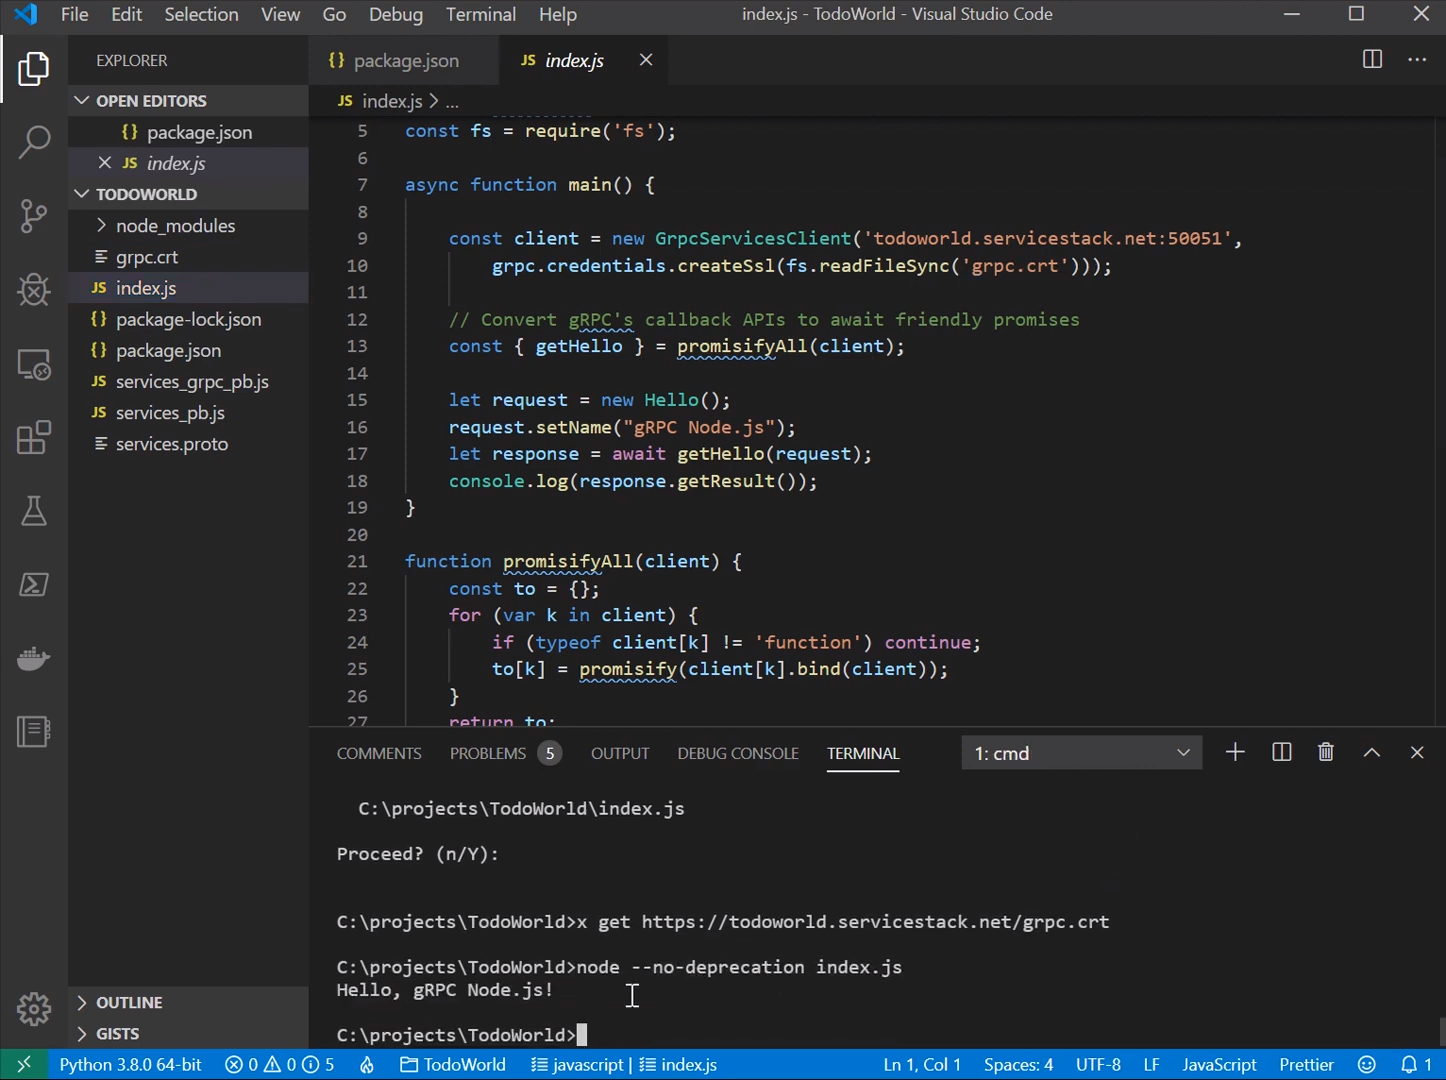Screen dimensions: 1446x1080
Task: Open the Search view in the activity bar
Action: point(33,142)
